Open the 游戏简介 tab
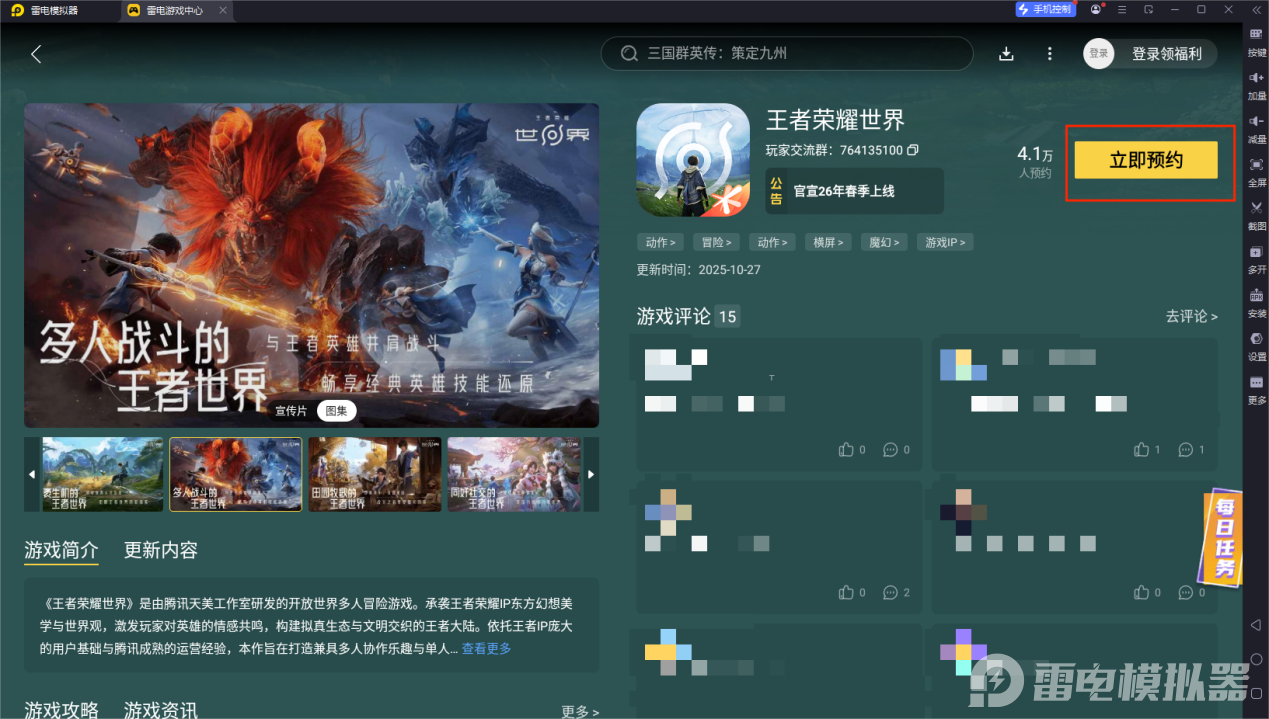 click(x=61, y=550)
